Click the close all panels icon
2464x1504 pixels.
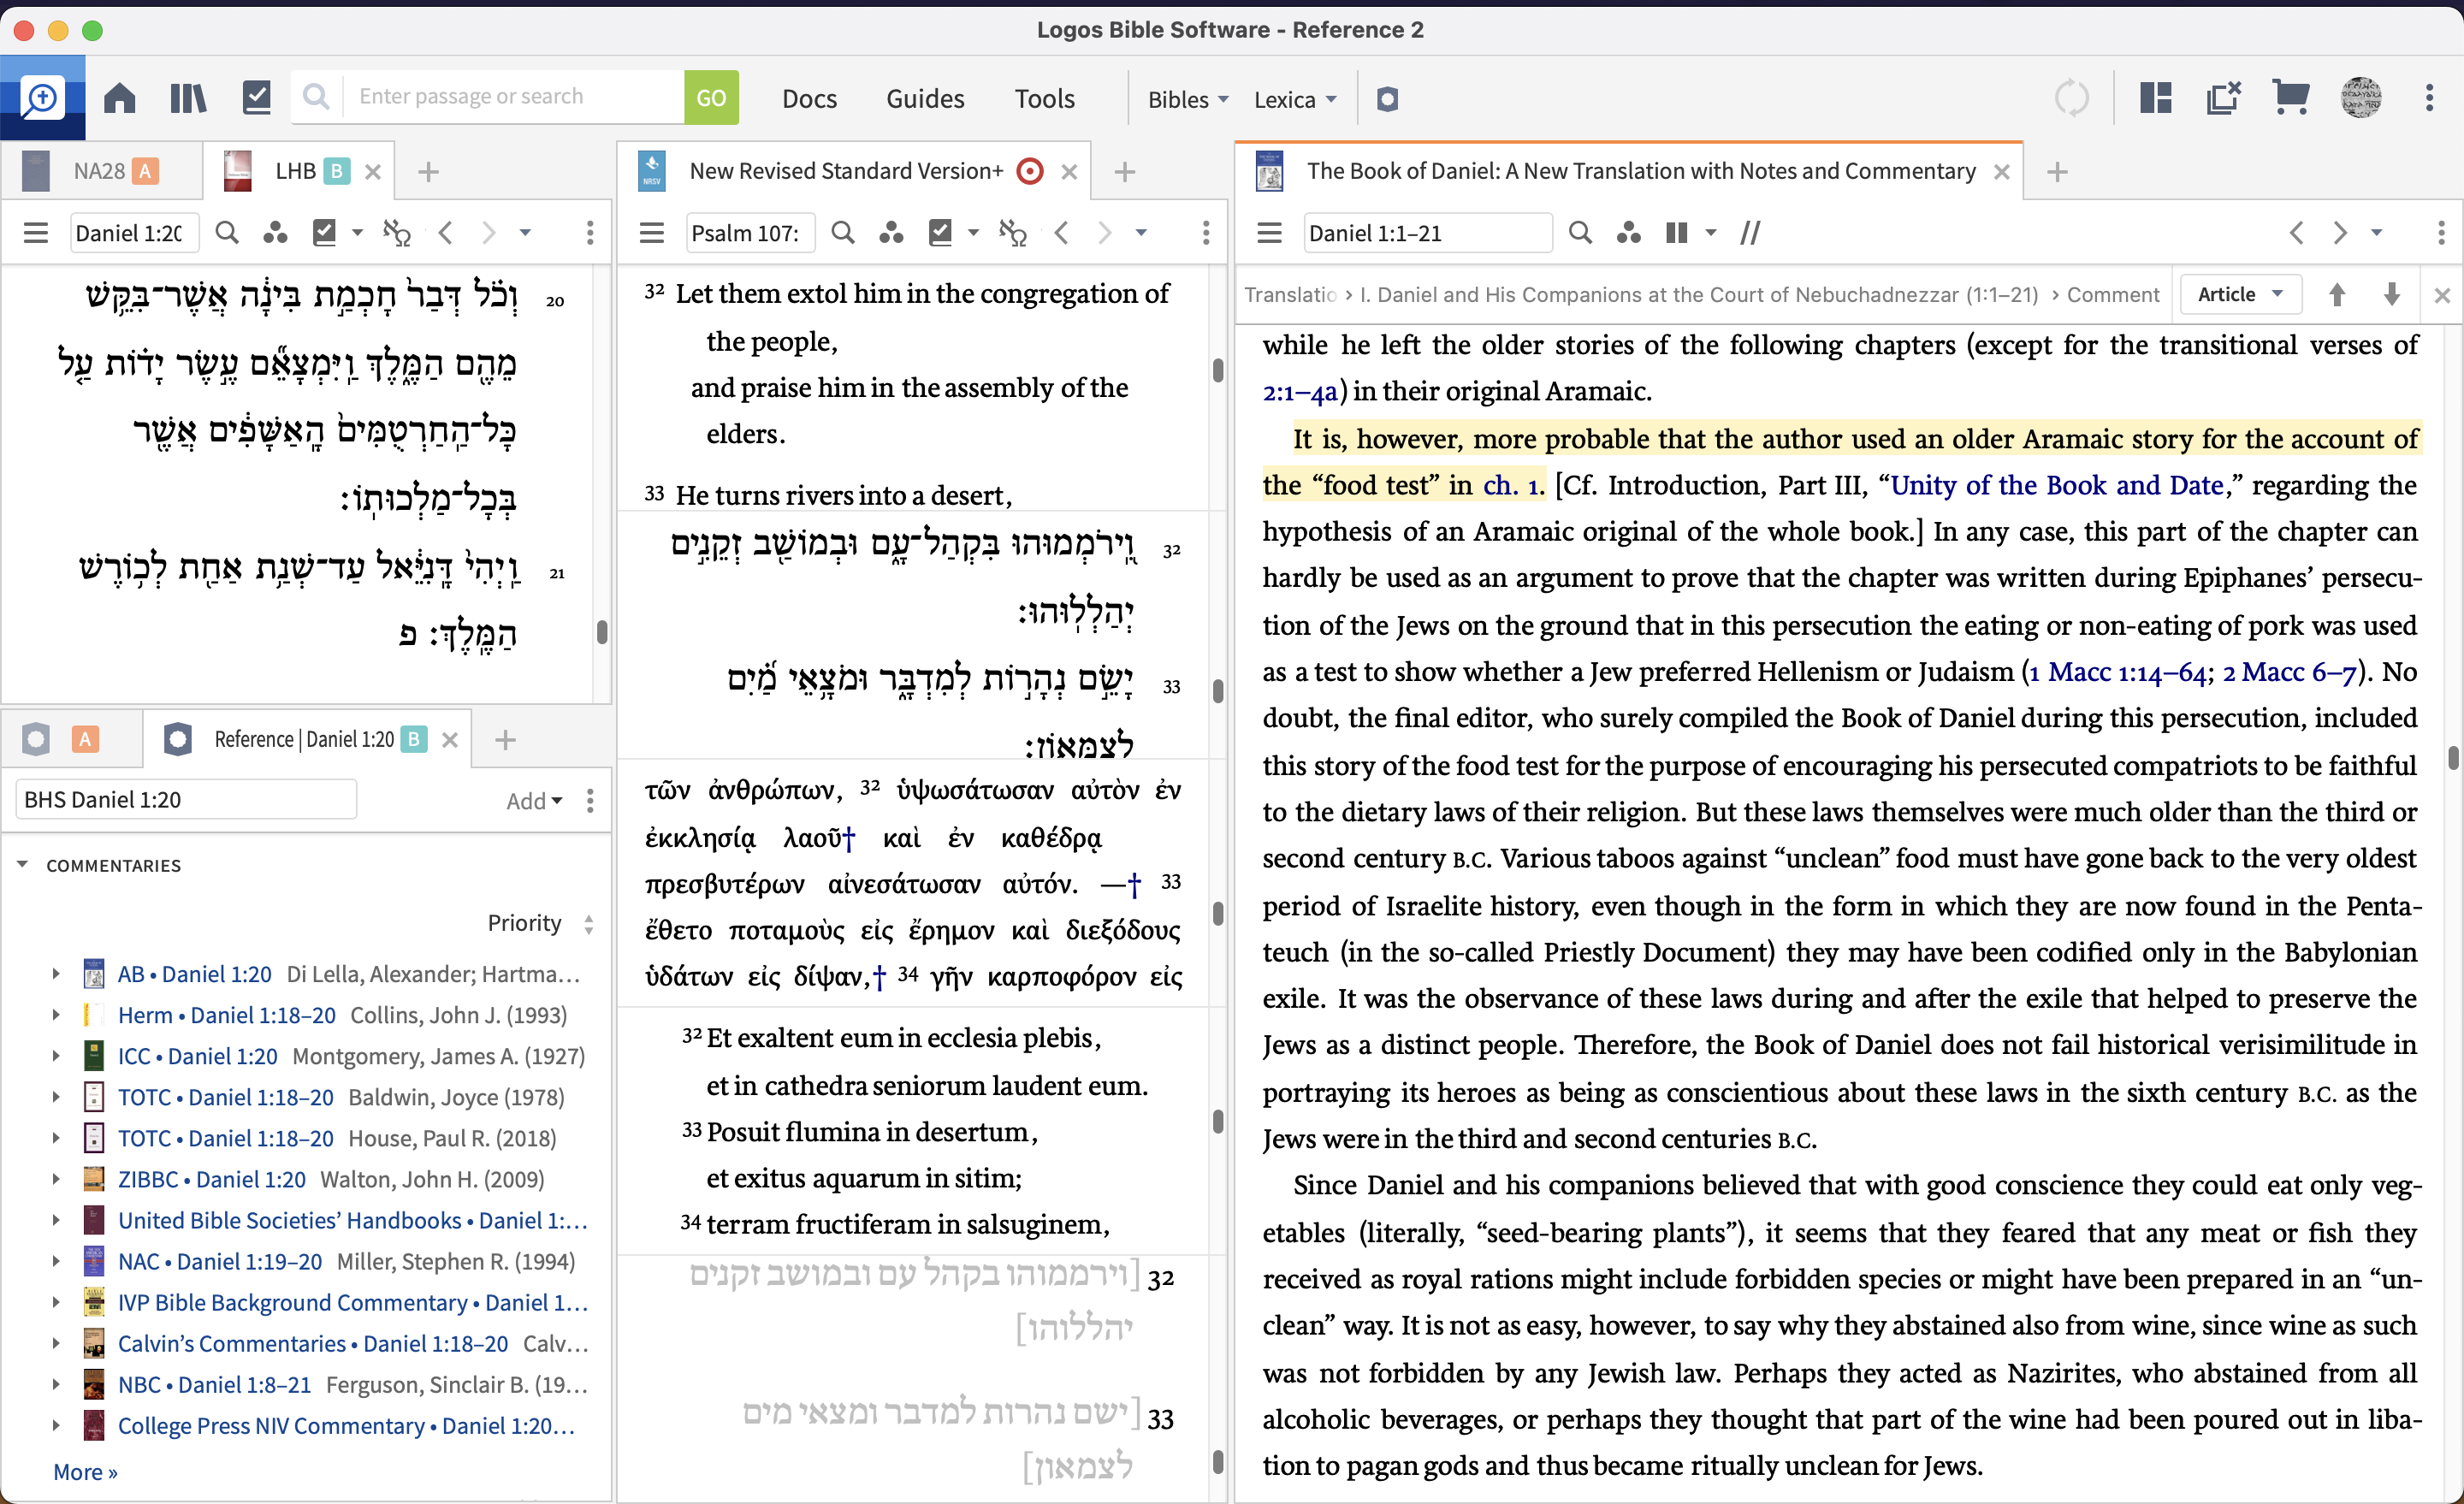(x=2223, y=98)
